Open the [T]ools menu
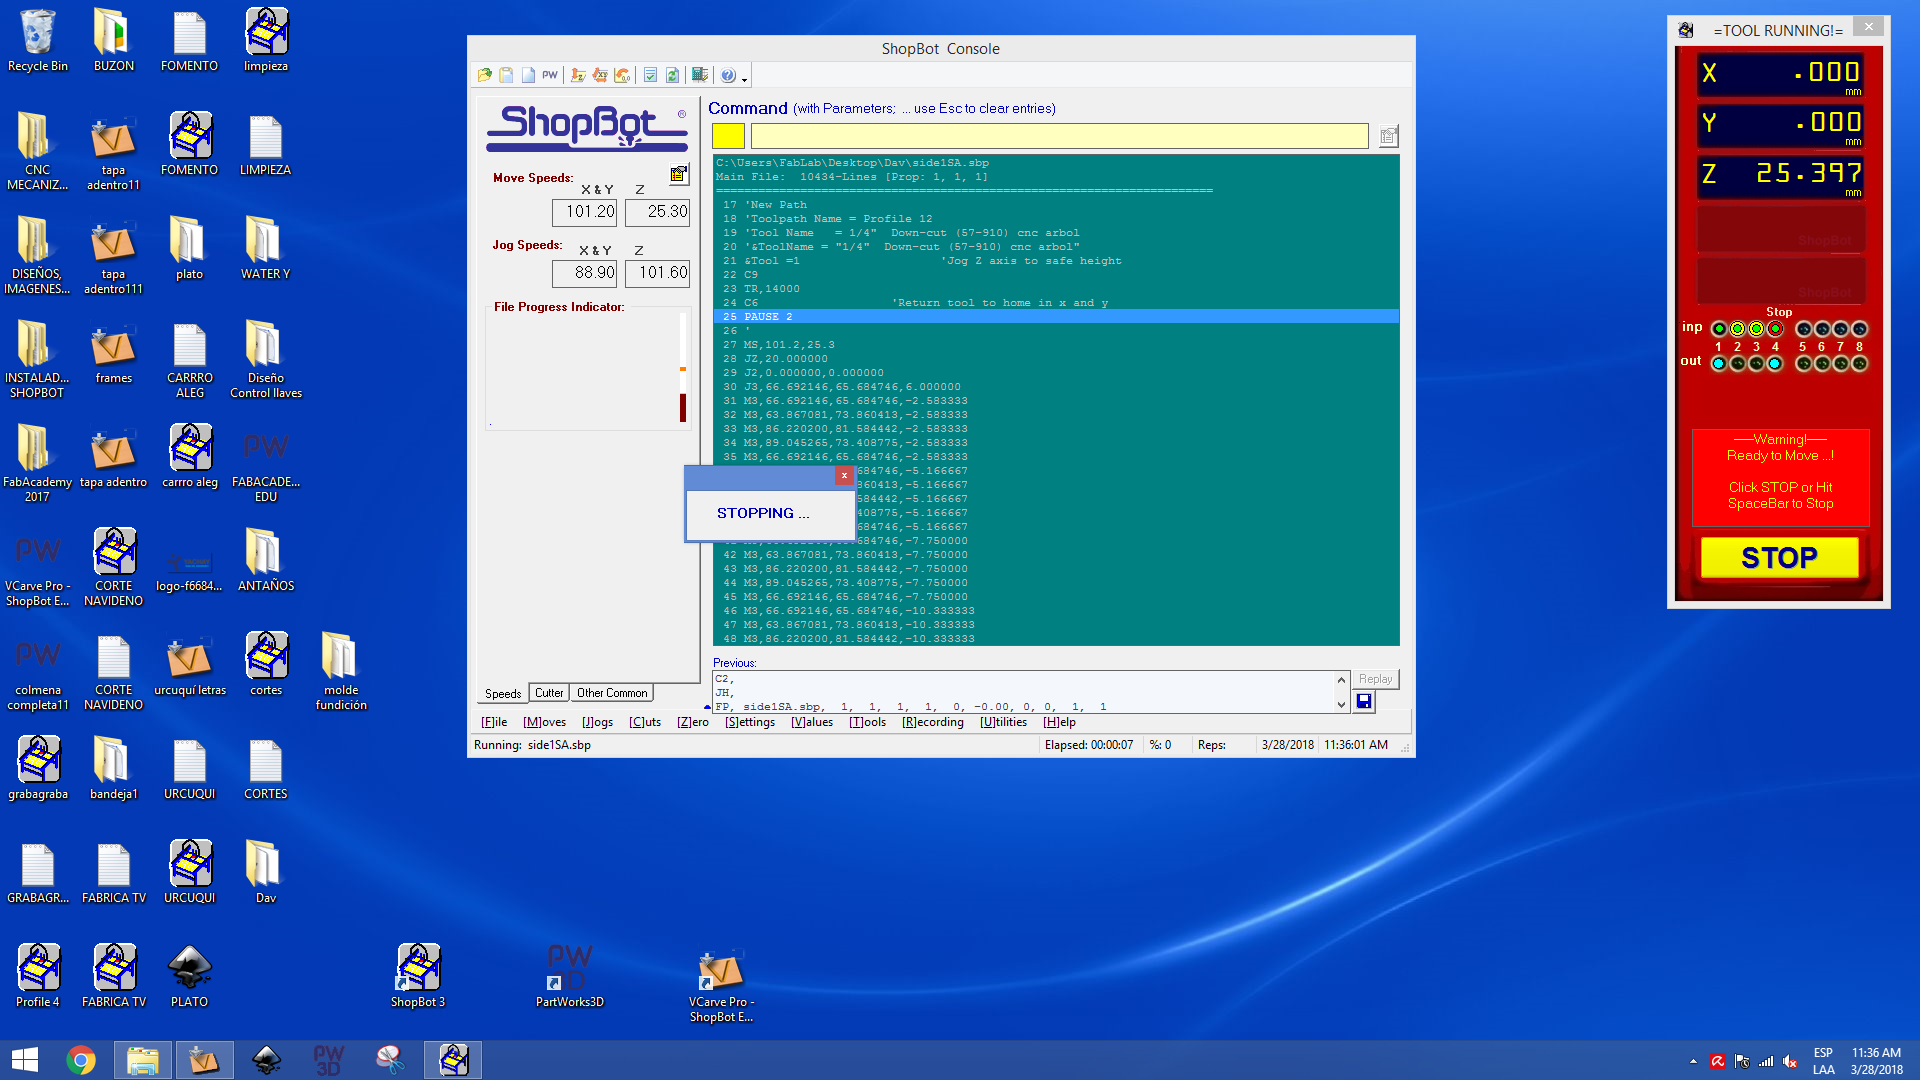This screenshot has height=1080, width=1920. (x=867, y=722)
